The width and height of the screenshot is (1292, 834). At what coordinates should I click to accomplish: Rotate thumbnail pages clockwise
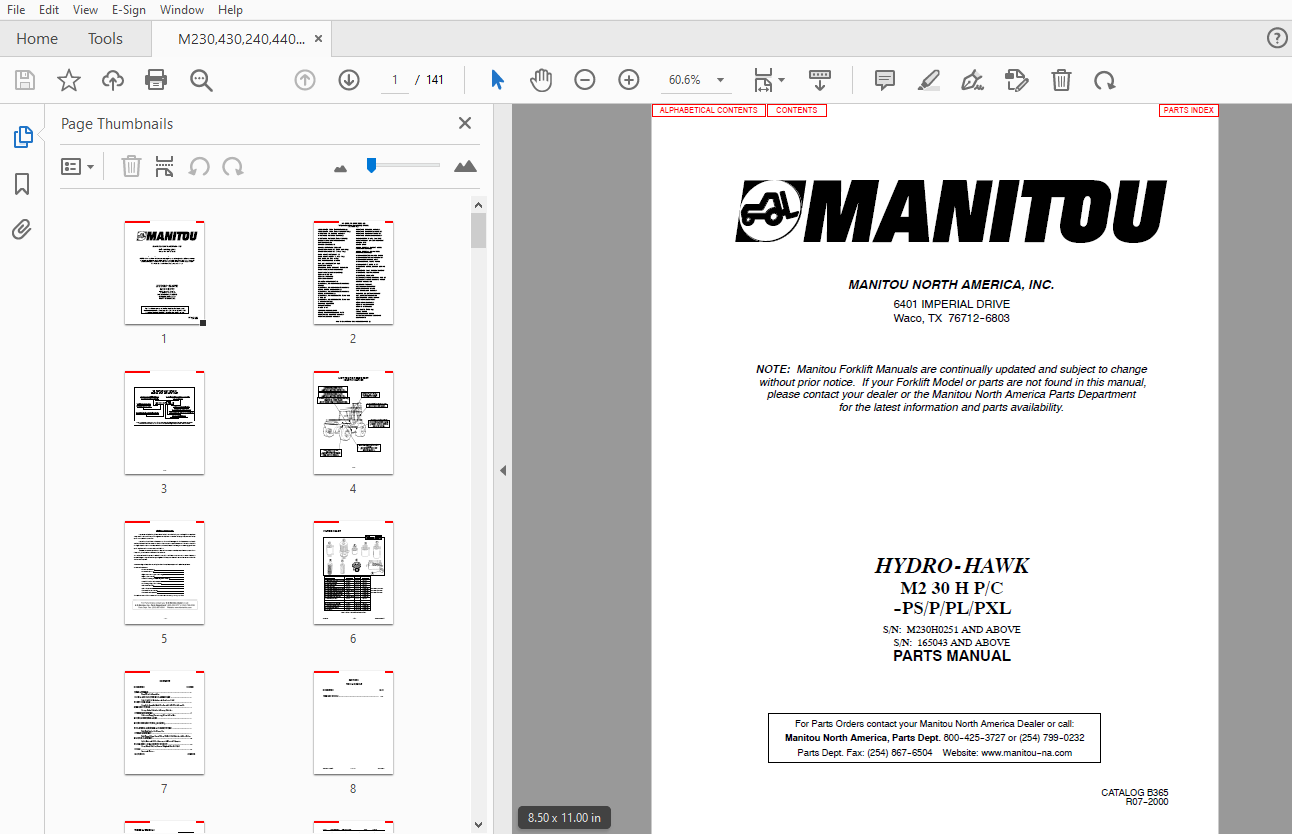click(x=233, y=167)
